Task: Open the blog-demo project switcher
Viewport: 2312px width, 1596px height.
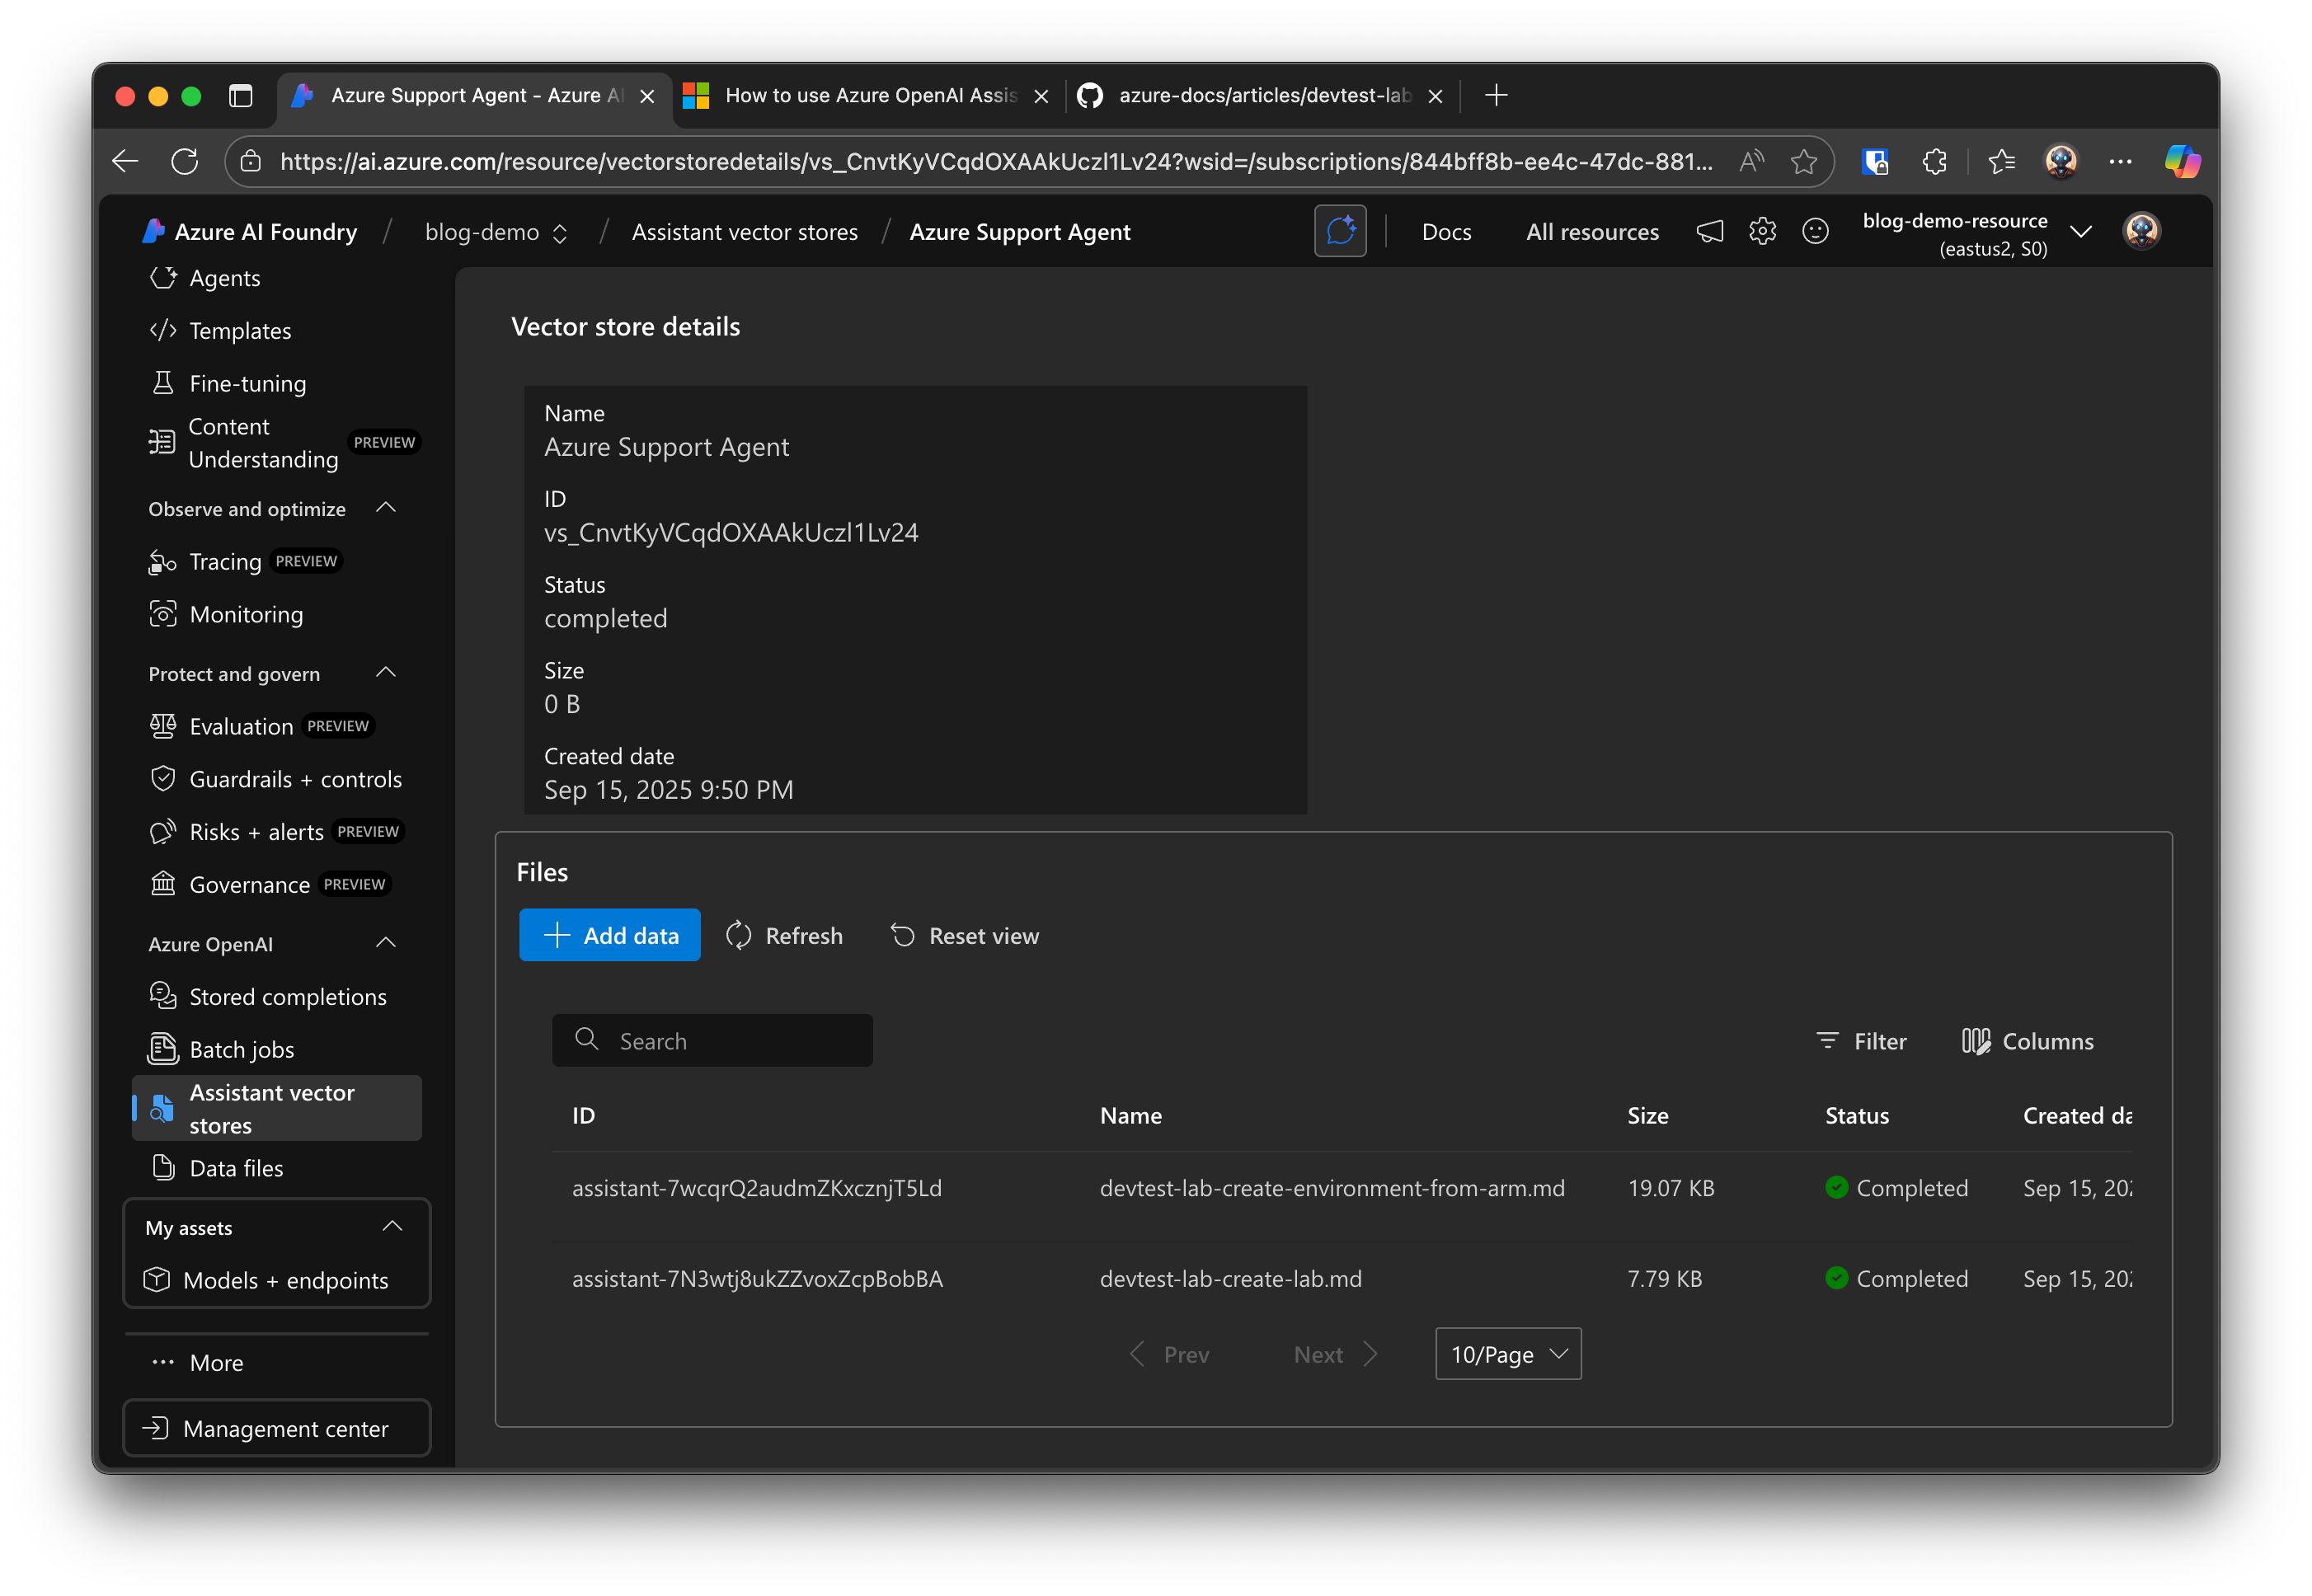Action: (496, 232)
